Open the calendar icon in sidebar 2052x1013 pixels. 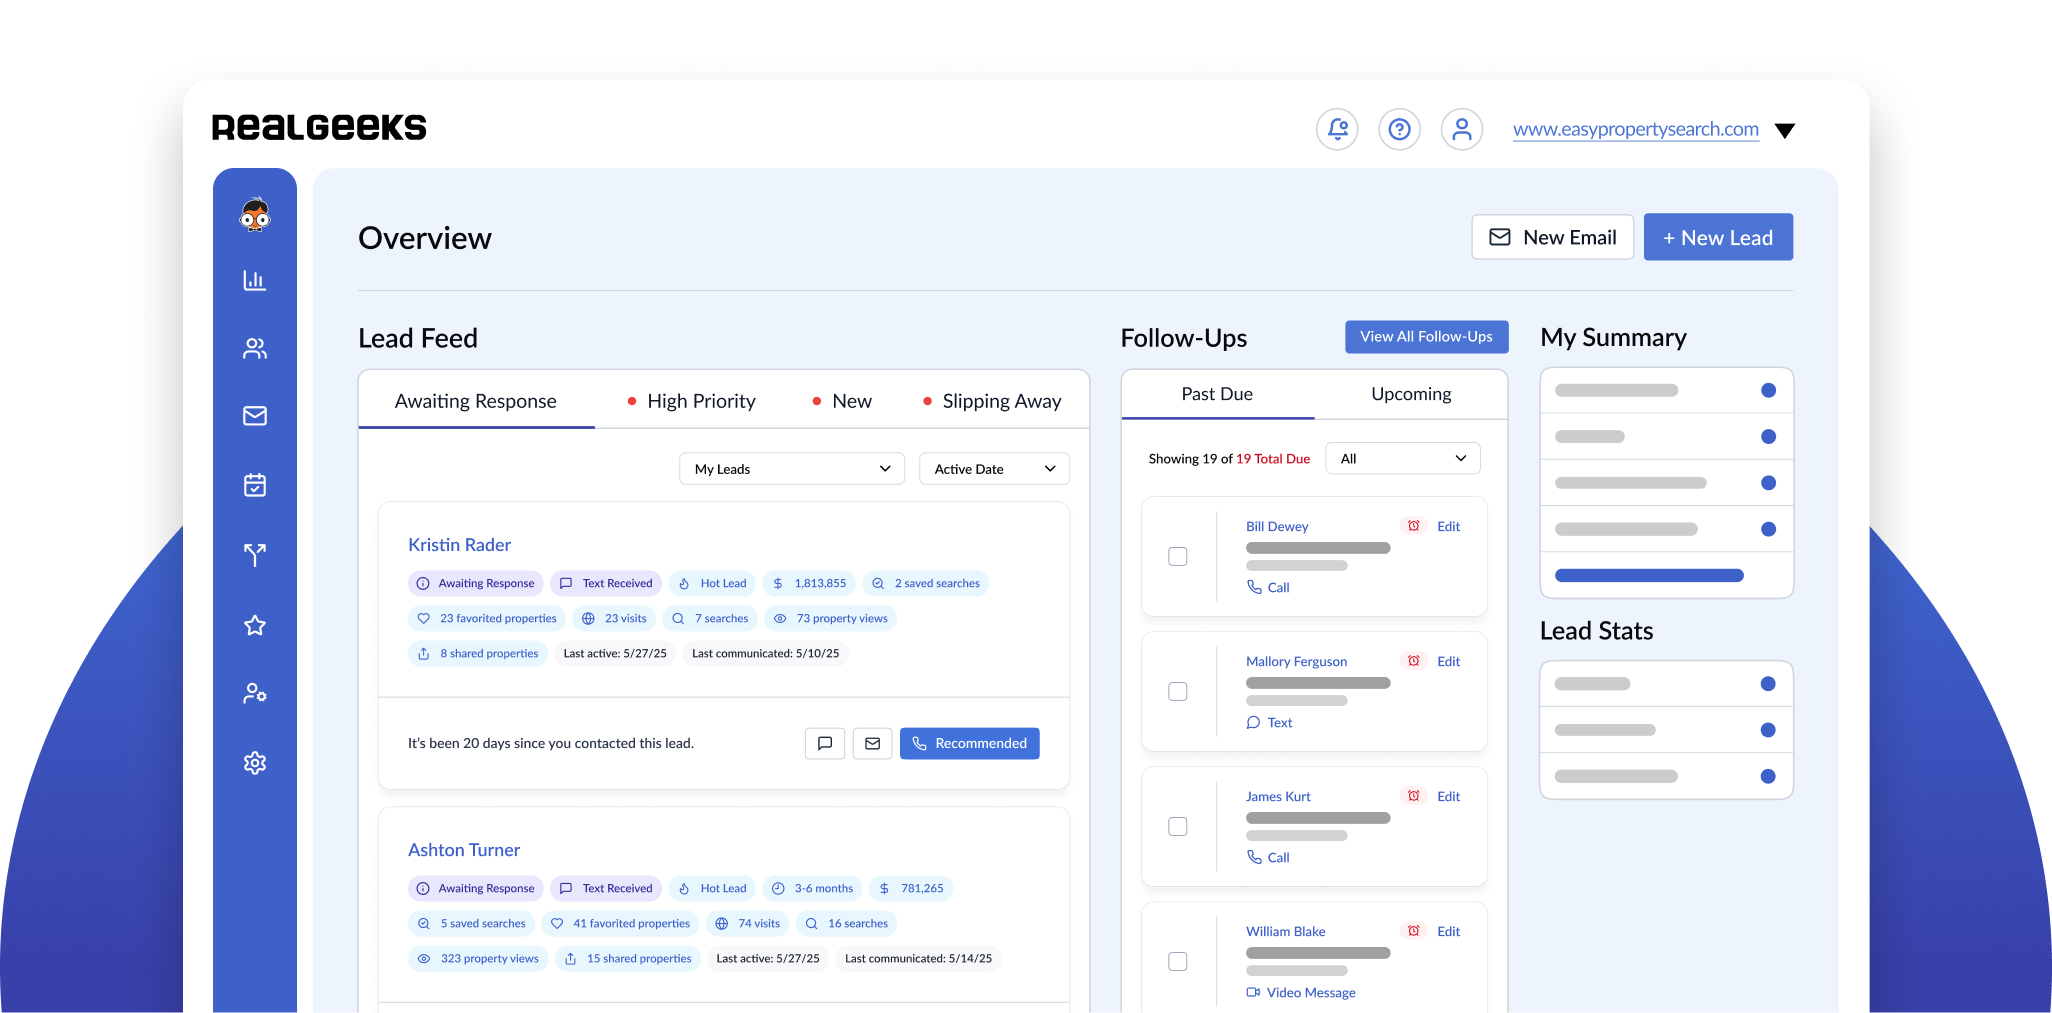[x=255, y=485]
